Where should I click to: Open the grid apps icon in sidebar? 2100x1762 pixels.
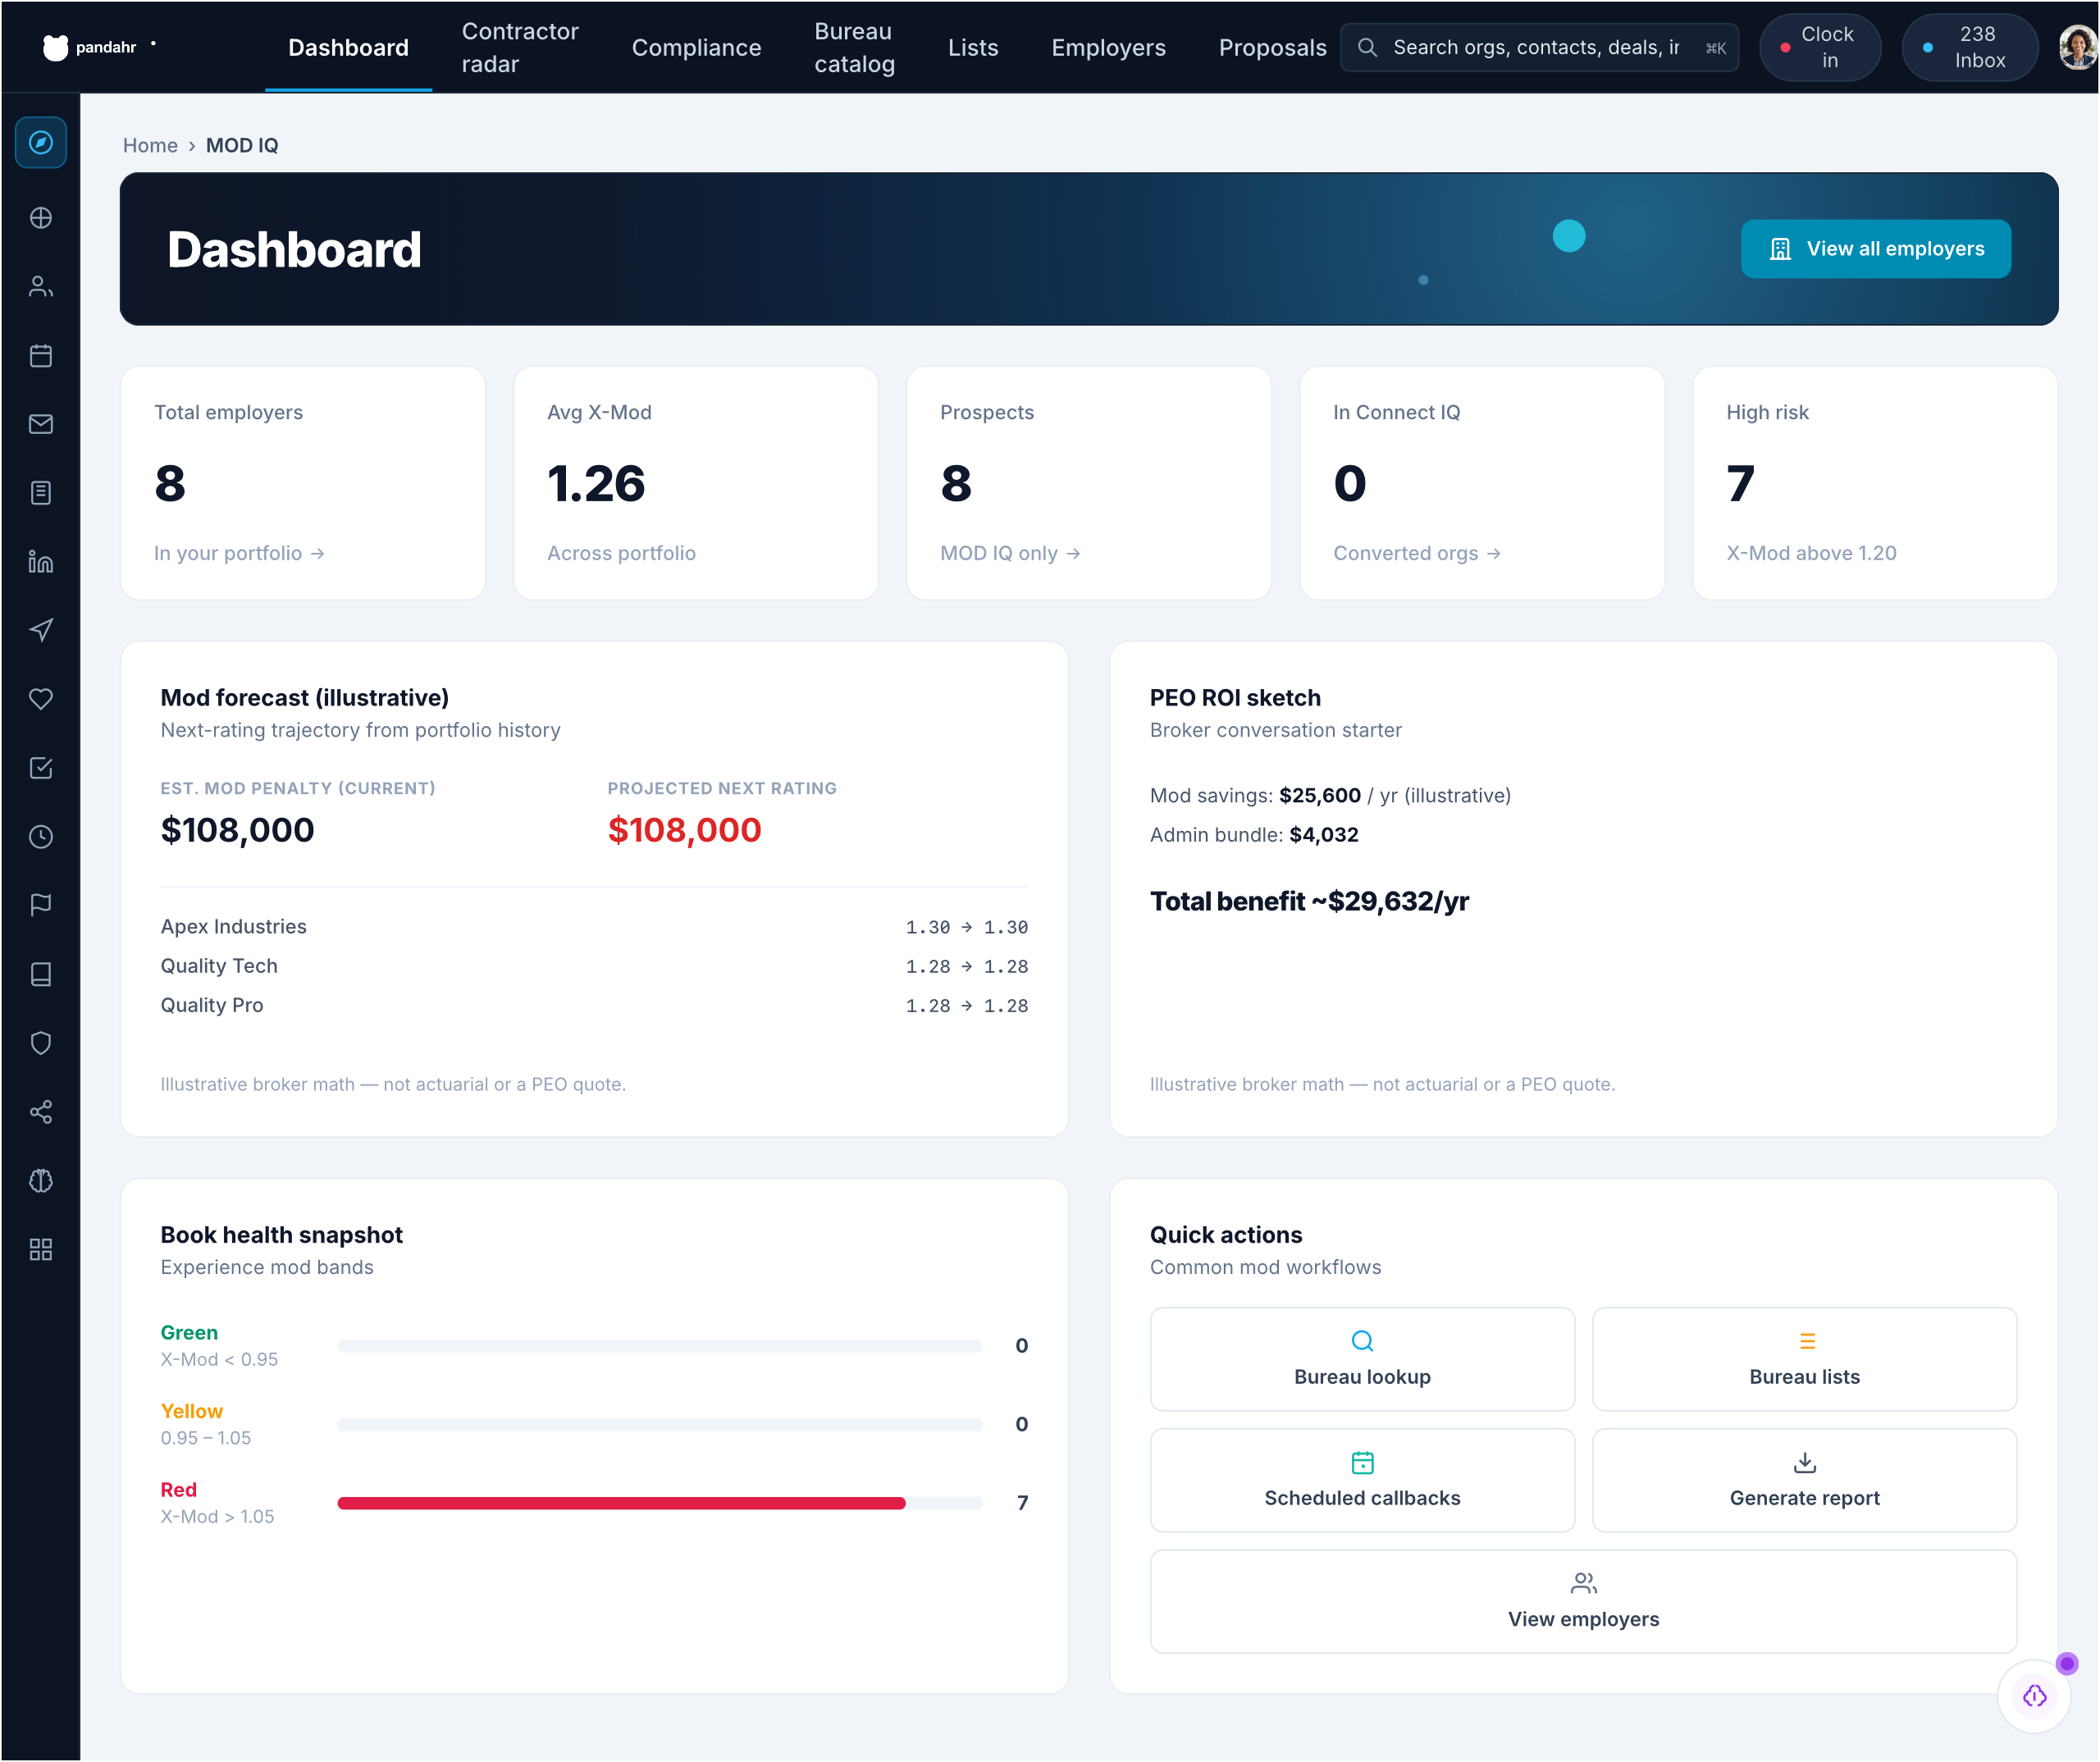[41, 1250]
